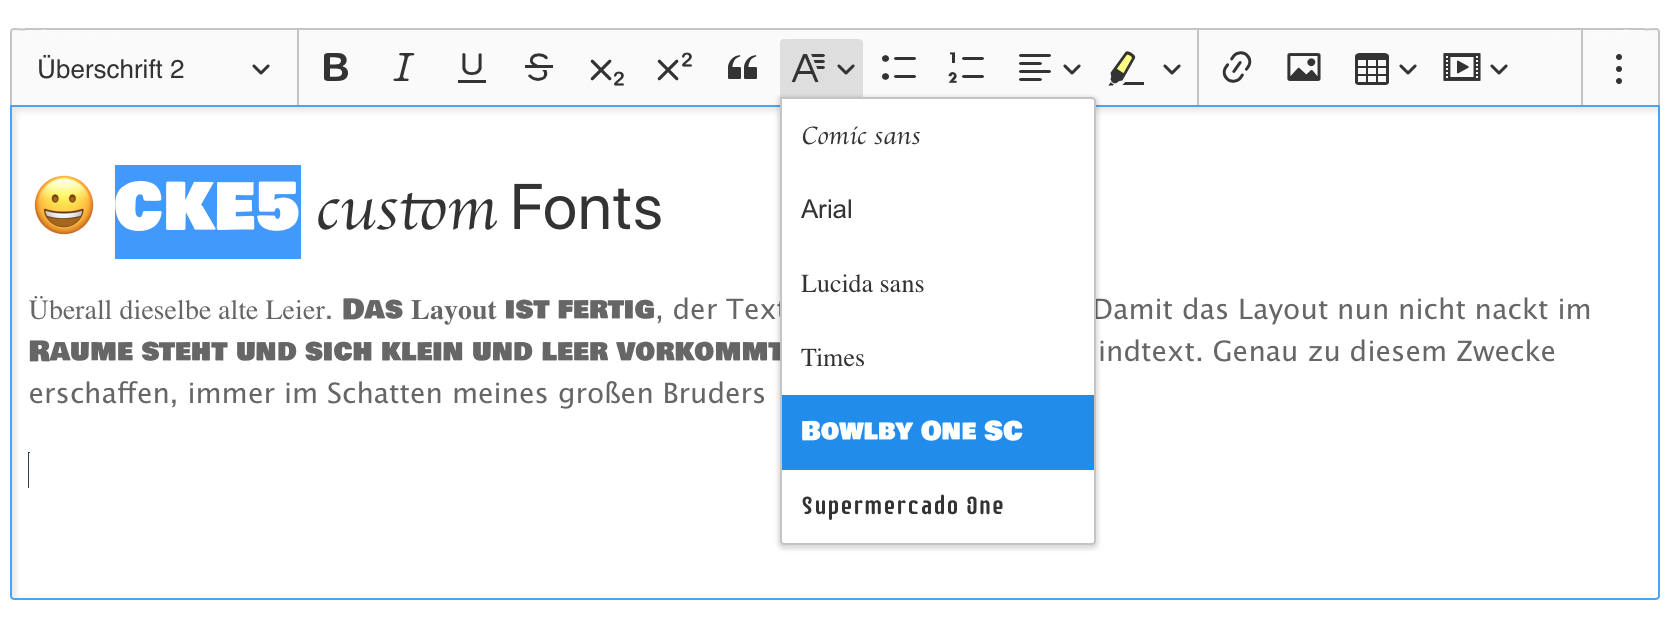
Task: Create a bulleted list
Action: 898,69
